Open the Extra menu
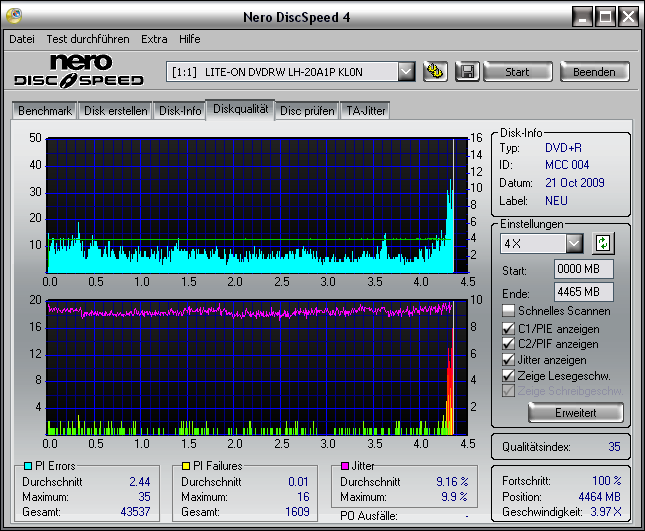645x531 pixels. tap(154, 39)
